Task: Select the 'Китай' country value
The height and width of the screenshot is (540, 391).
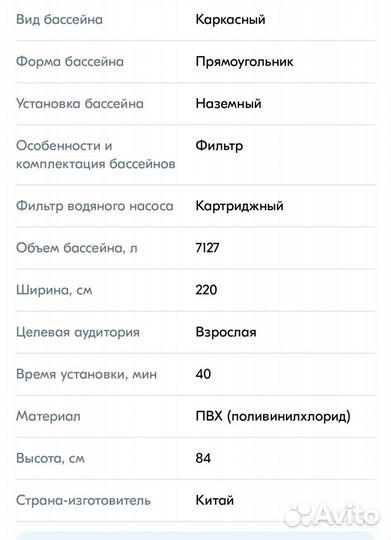Action: tap(215, 500)
